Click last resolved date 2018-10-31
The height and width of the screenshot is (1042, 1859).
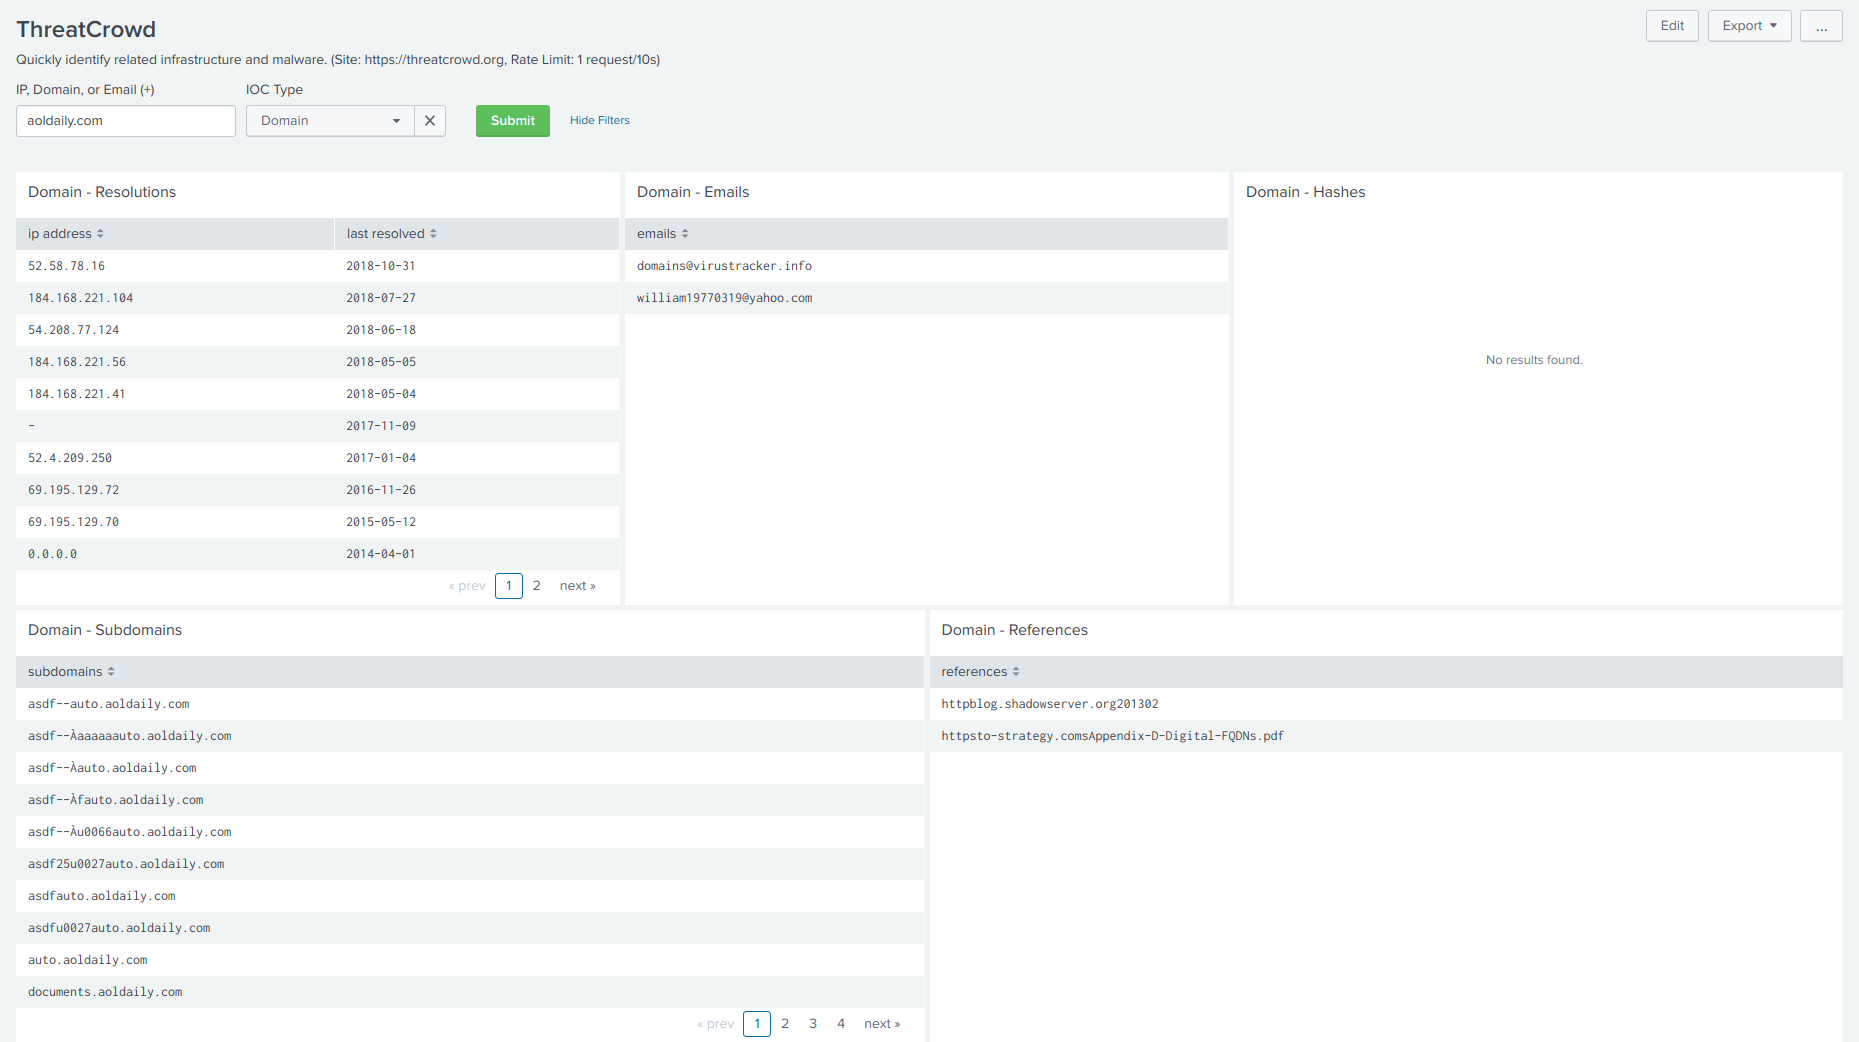coord(381,266)
